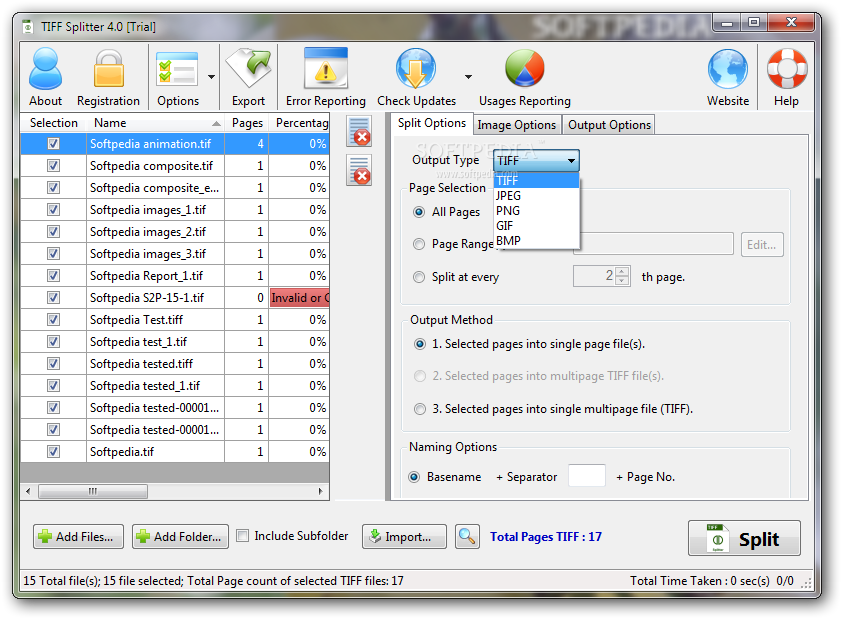Viewport: 842px width, 619px height.
Task: Click the Export toolbar icon
Action: tap(249, 69)
